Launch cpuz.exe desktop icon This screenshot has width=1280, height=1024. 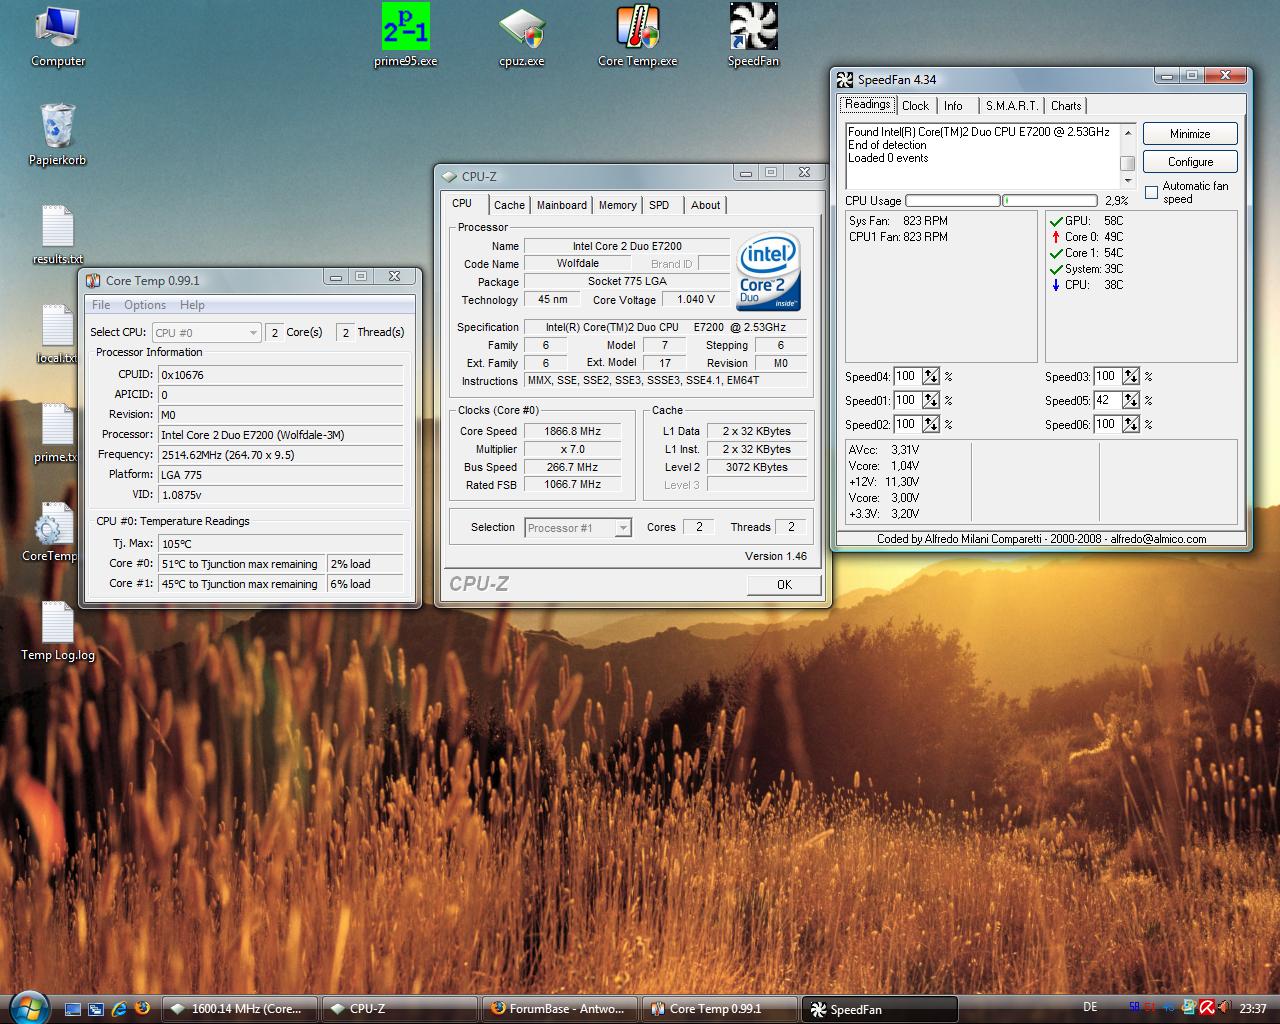[522, 36]
